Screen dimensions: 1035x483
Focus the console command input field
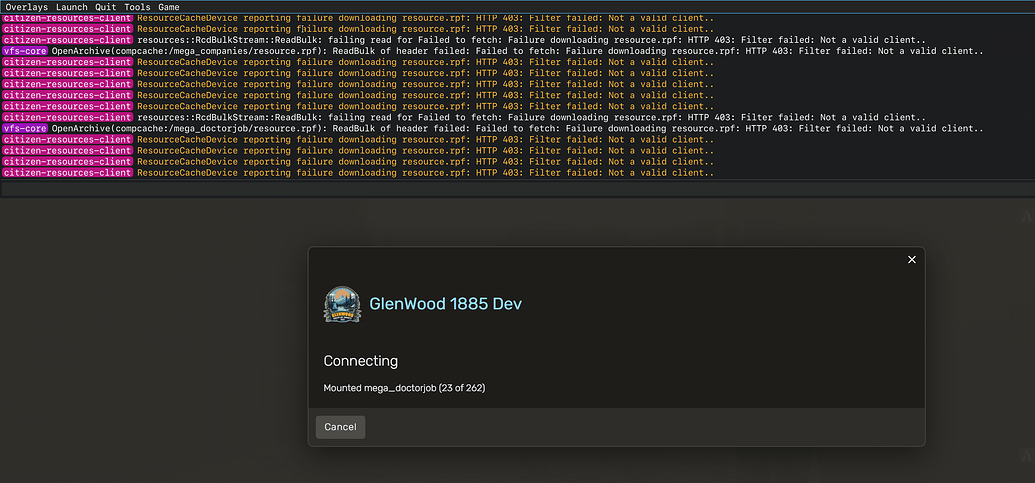(517, 189)
